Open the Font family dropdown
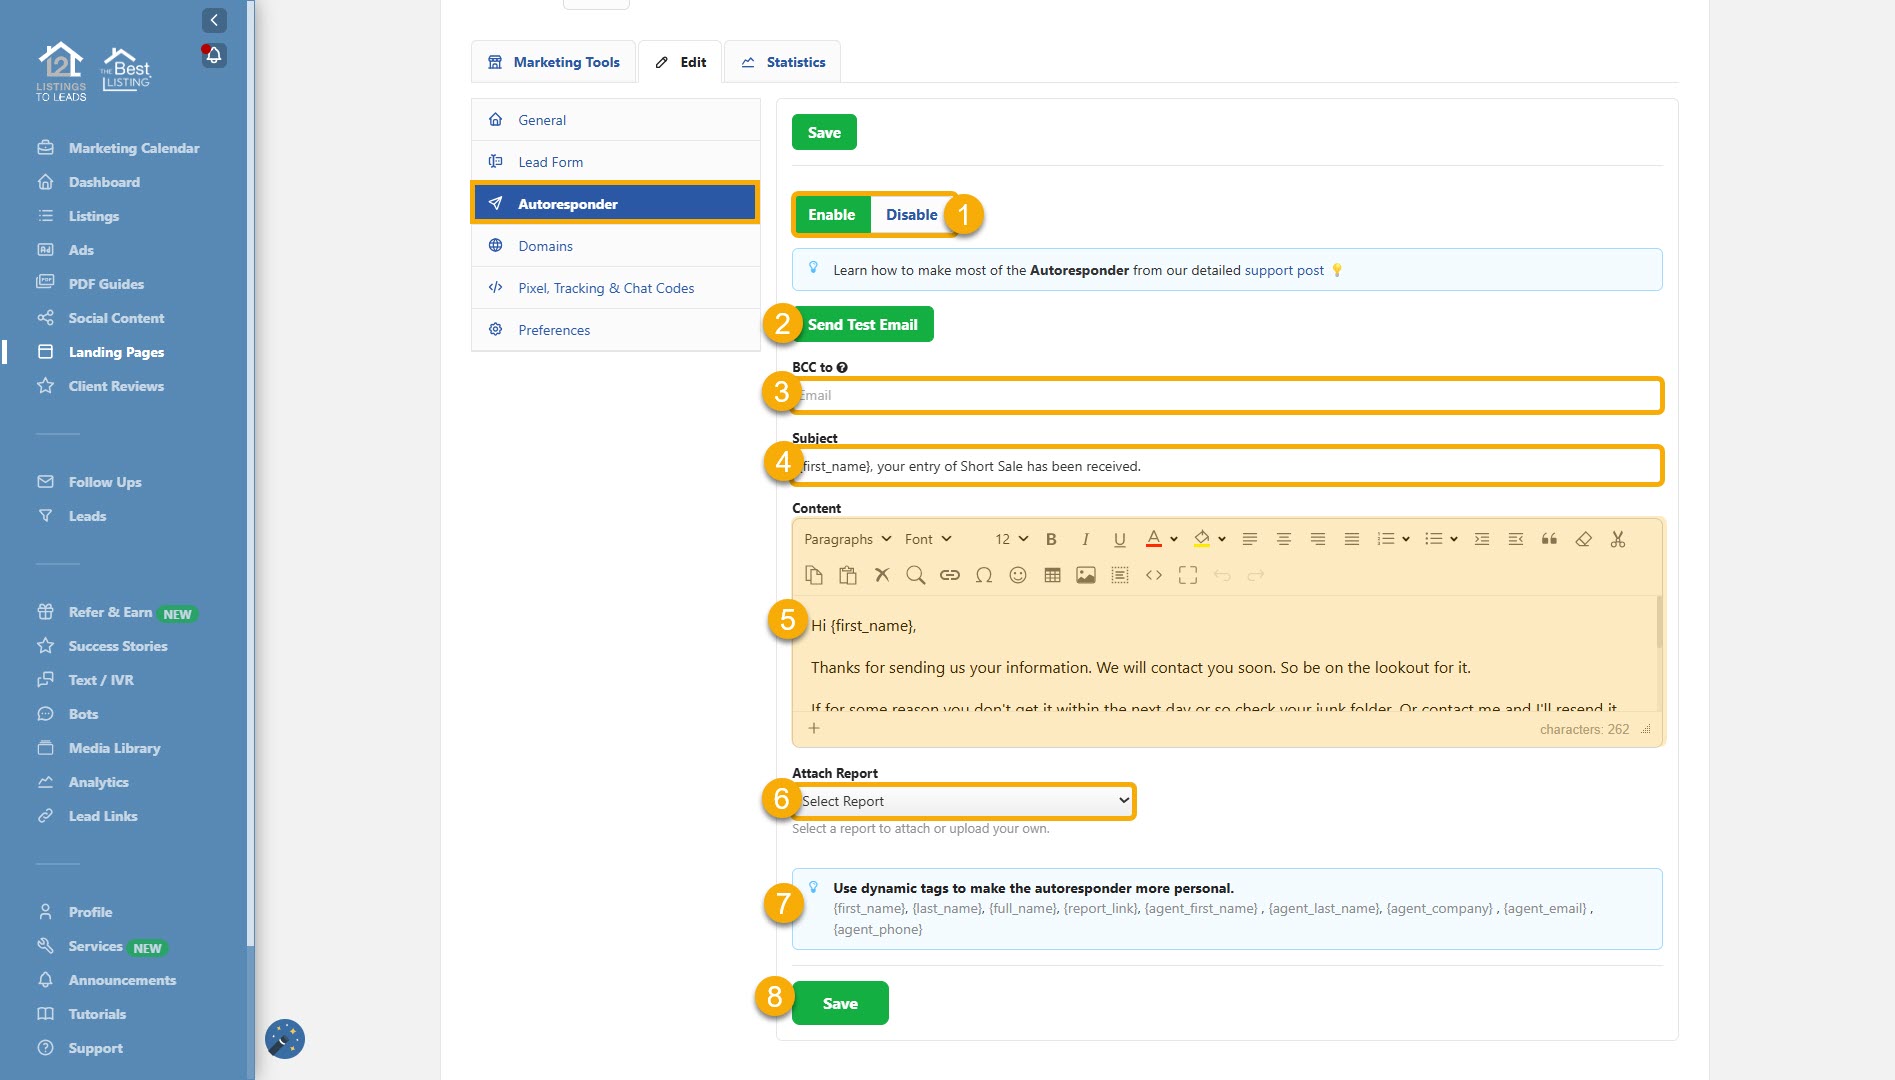The image size is (1895, 1080). click(927, 539)
